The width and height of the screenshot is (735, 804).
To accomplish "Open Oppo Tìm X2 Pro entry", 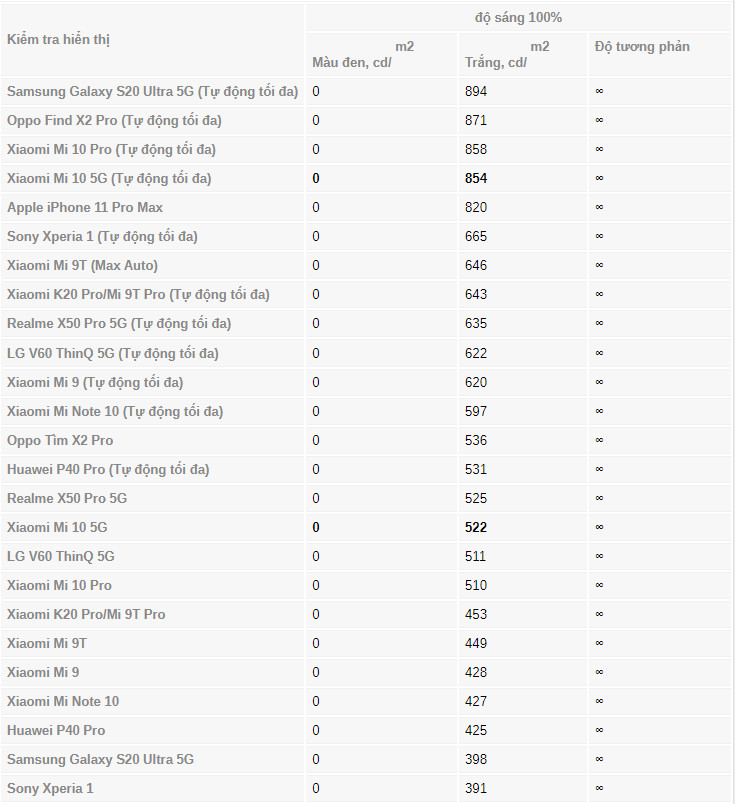I will coord(60,440).
